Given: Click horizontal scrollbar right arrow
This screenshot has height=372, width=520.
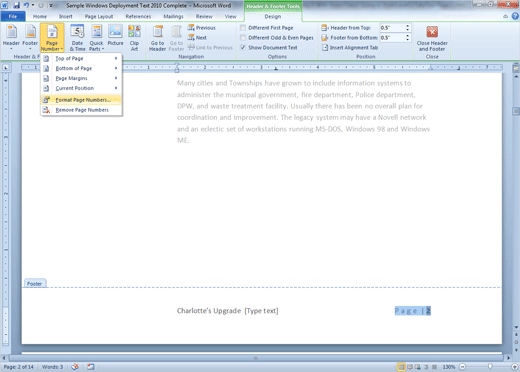Looking at the screenshot, I should (508, 358).
